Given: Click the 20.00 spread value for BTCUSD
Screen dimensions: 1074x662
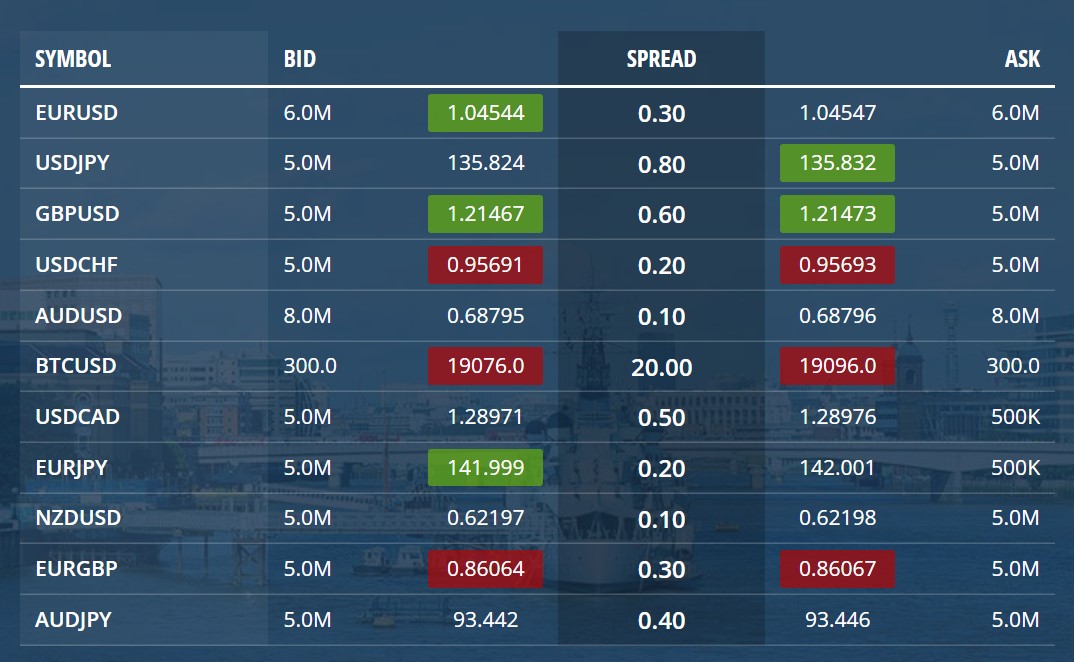Looking at the screenshot, I should pyautogui.click(x=662, y=366).
